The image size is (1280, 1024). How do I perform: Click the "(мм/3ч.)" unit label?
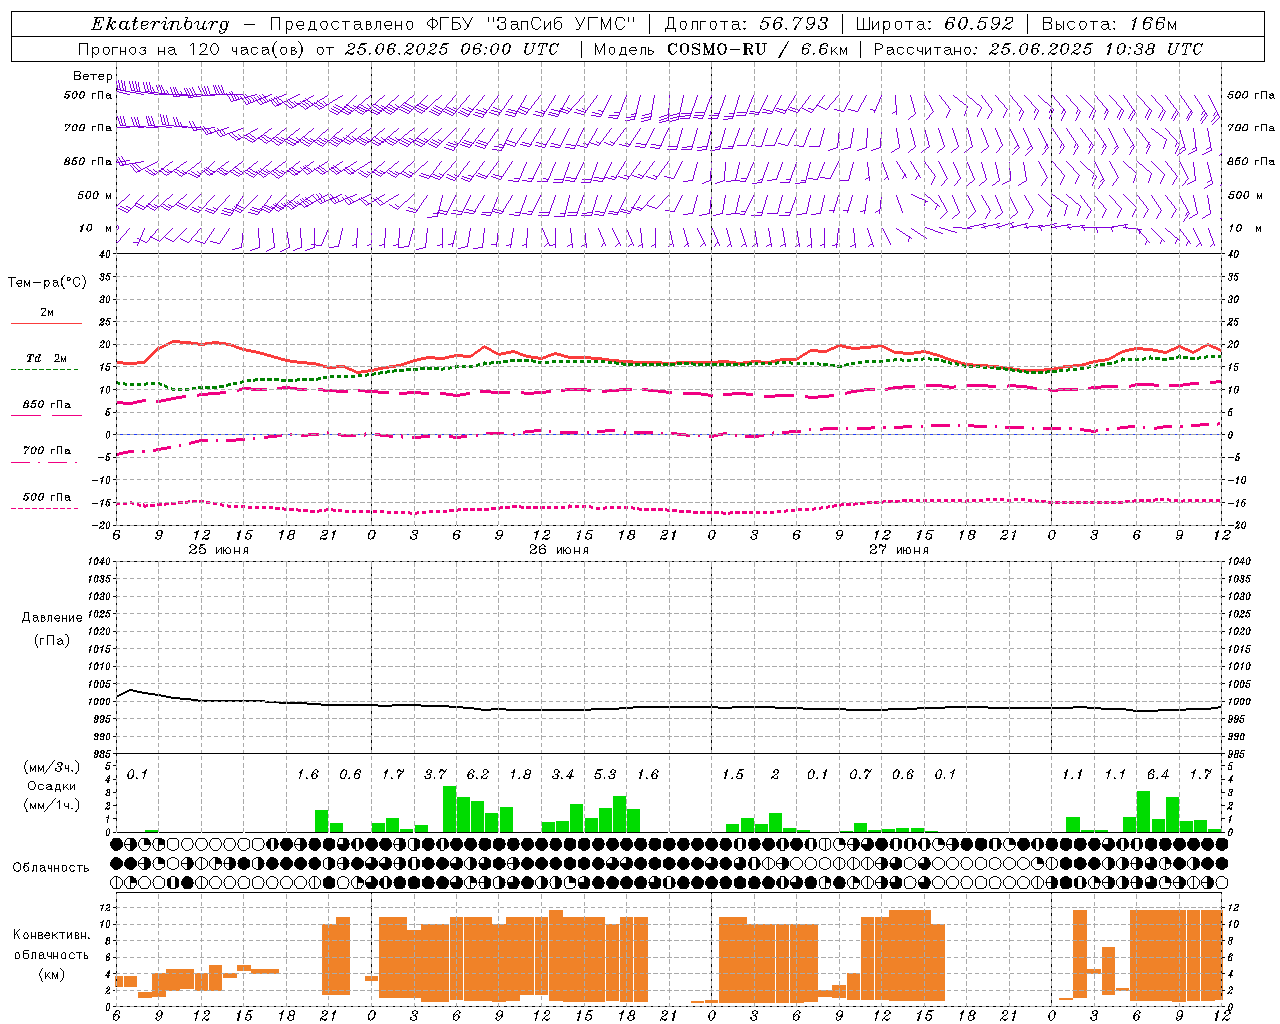(x=51, y=767)
